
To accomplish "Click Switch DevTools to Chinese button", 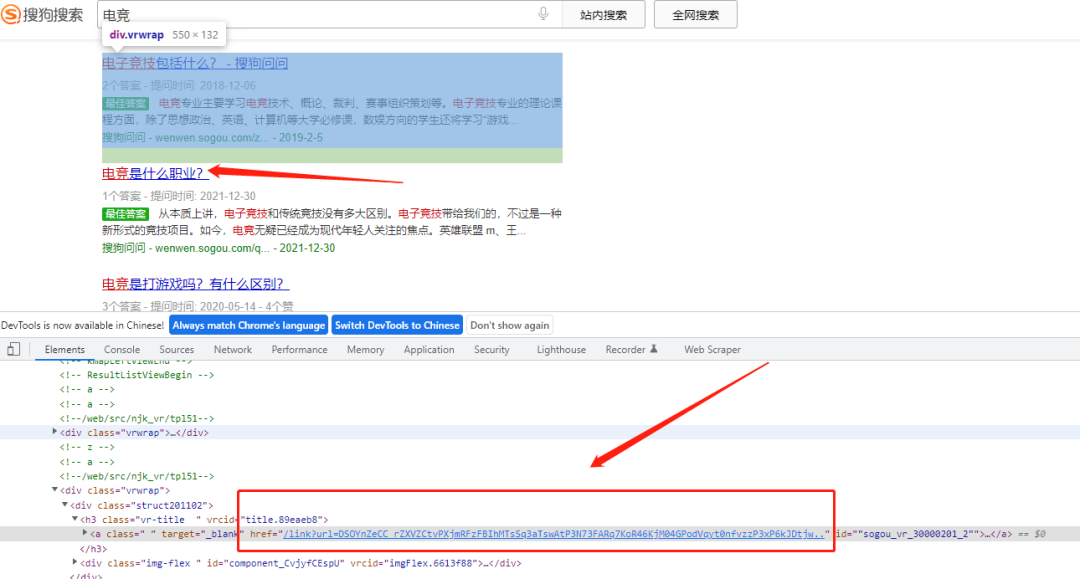I will tap(397, 325).
